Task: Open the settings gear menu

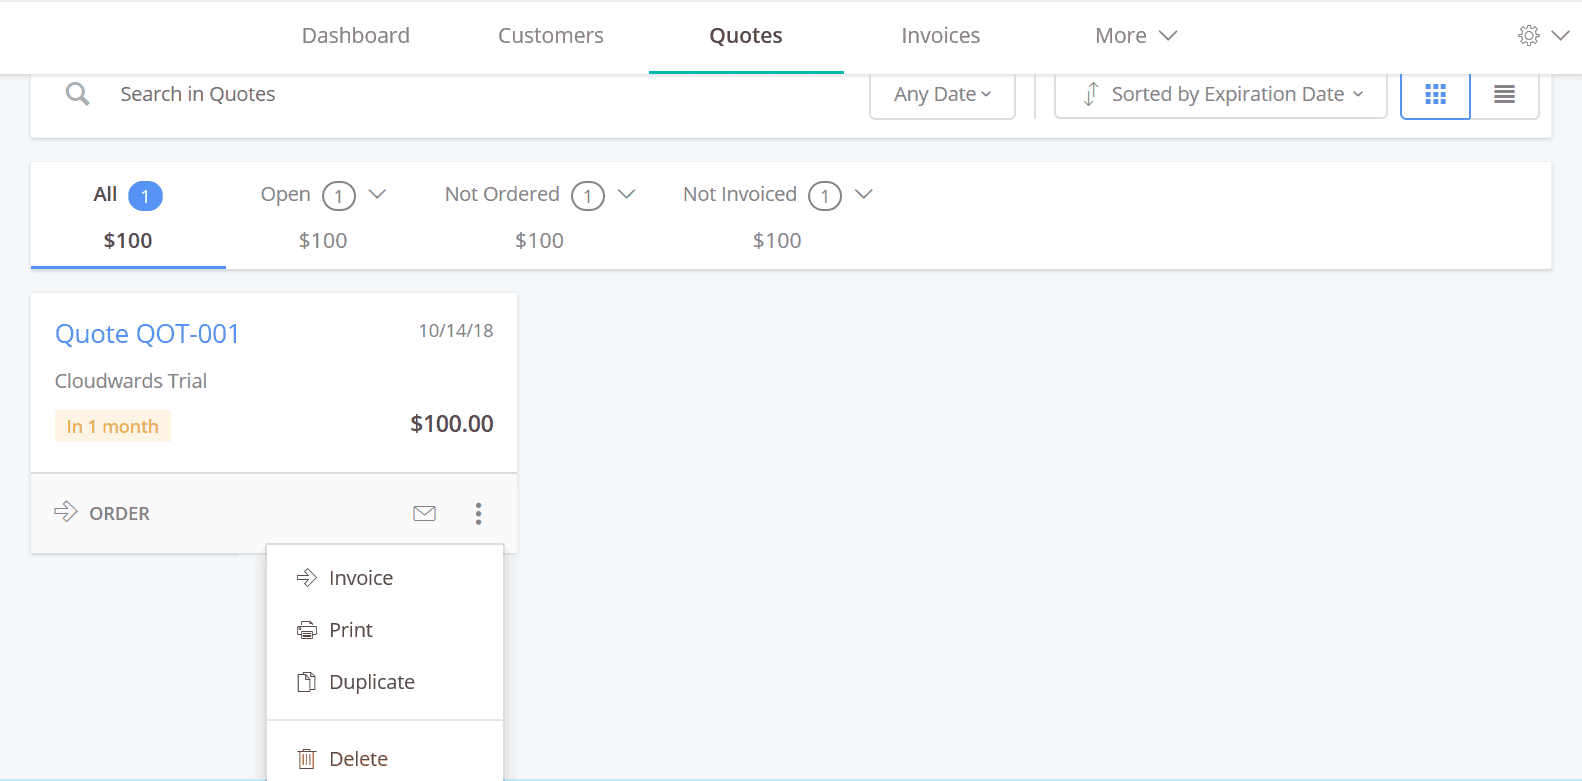Action: point(1528,36)
